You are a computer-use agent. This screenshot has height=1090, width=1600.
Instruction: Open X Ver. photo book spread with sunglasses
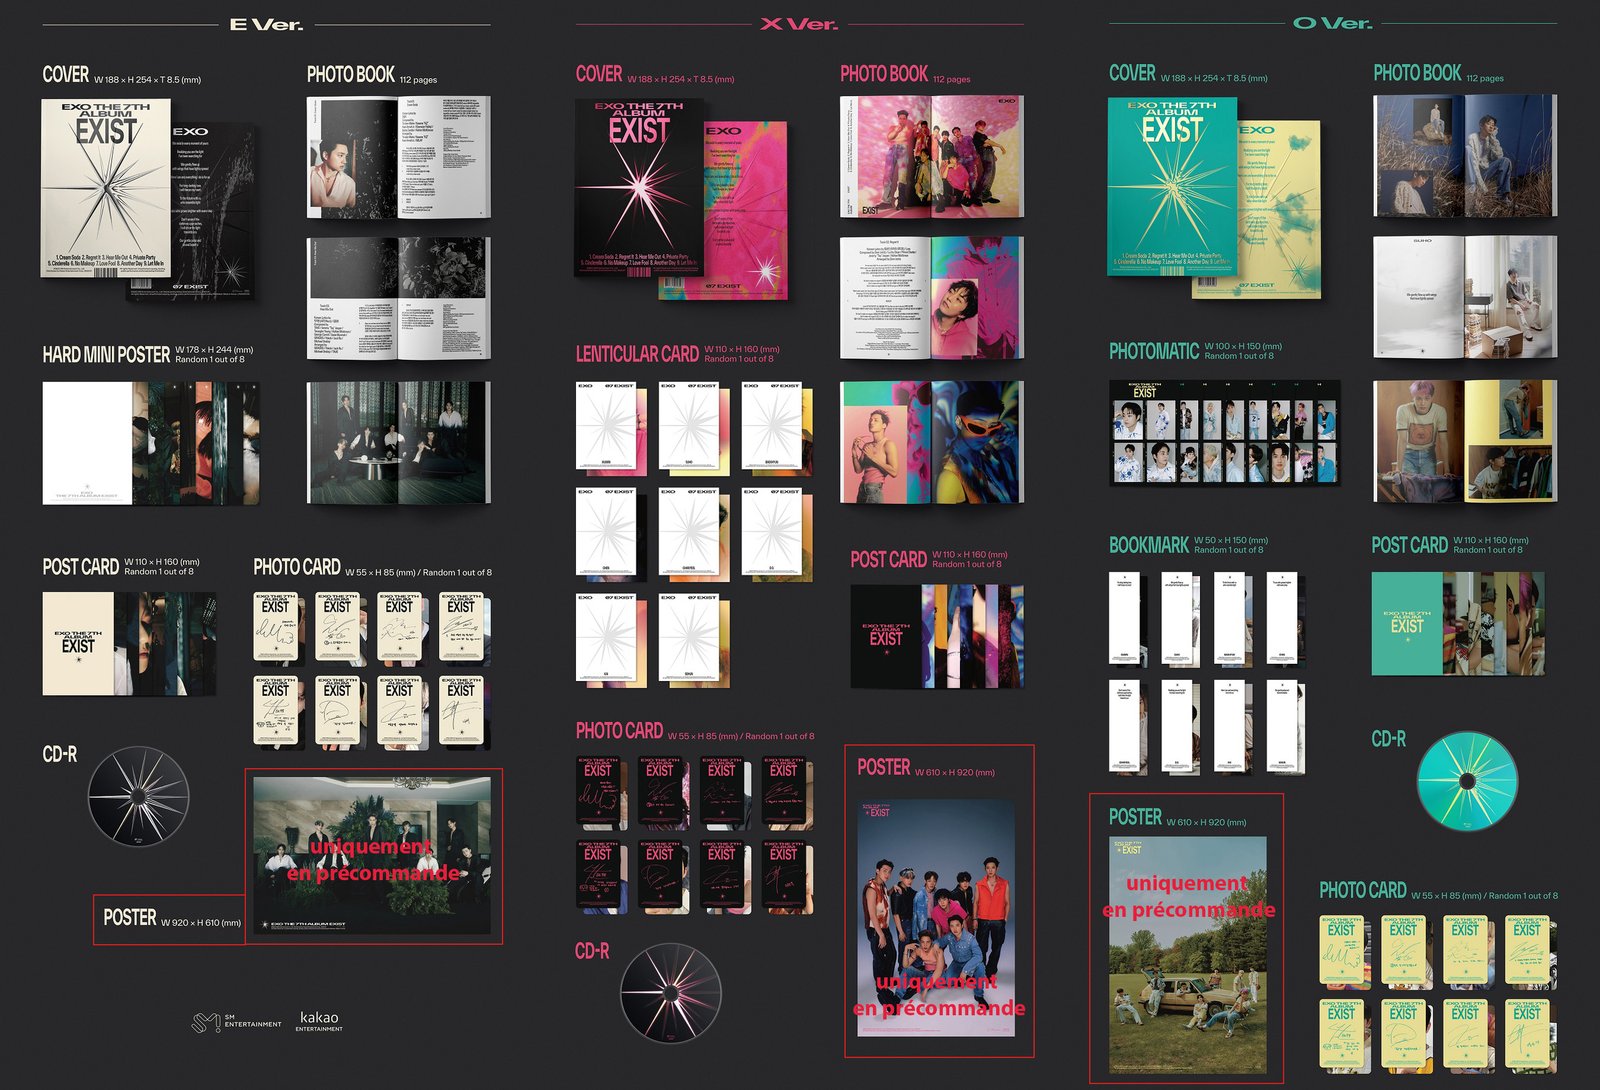(932, 442)
